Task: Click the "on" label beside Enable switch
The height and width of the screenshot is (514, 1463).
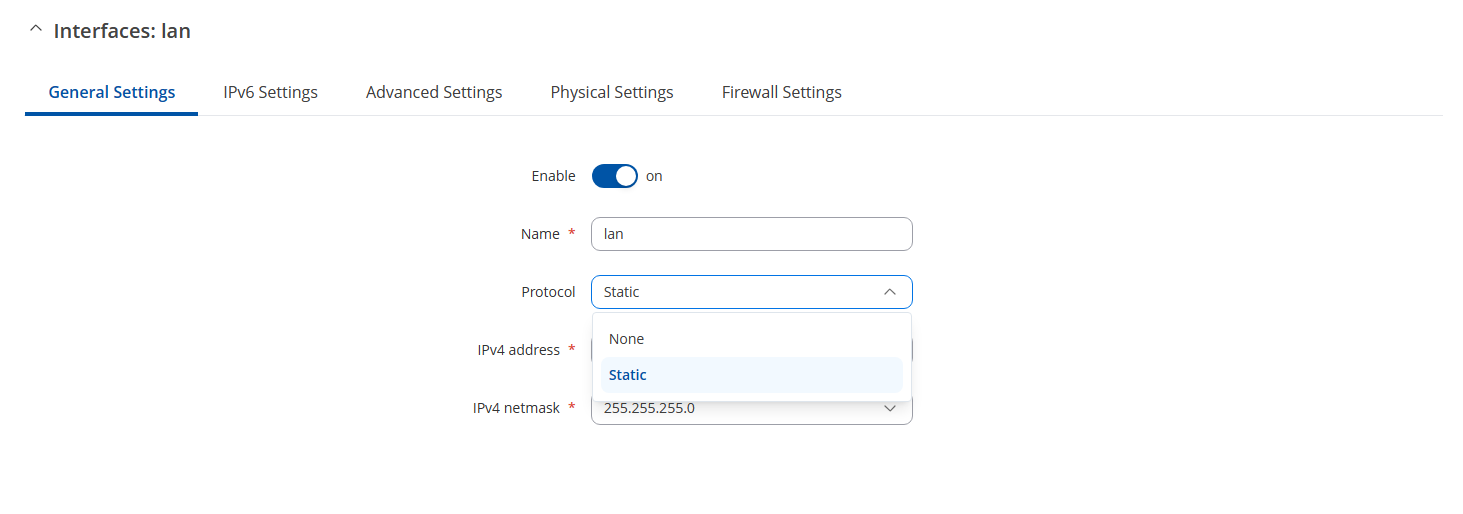Action: pos(654,176)
